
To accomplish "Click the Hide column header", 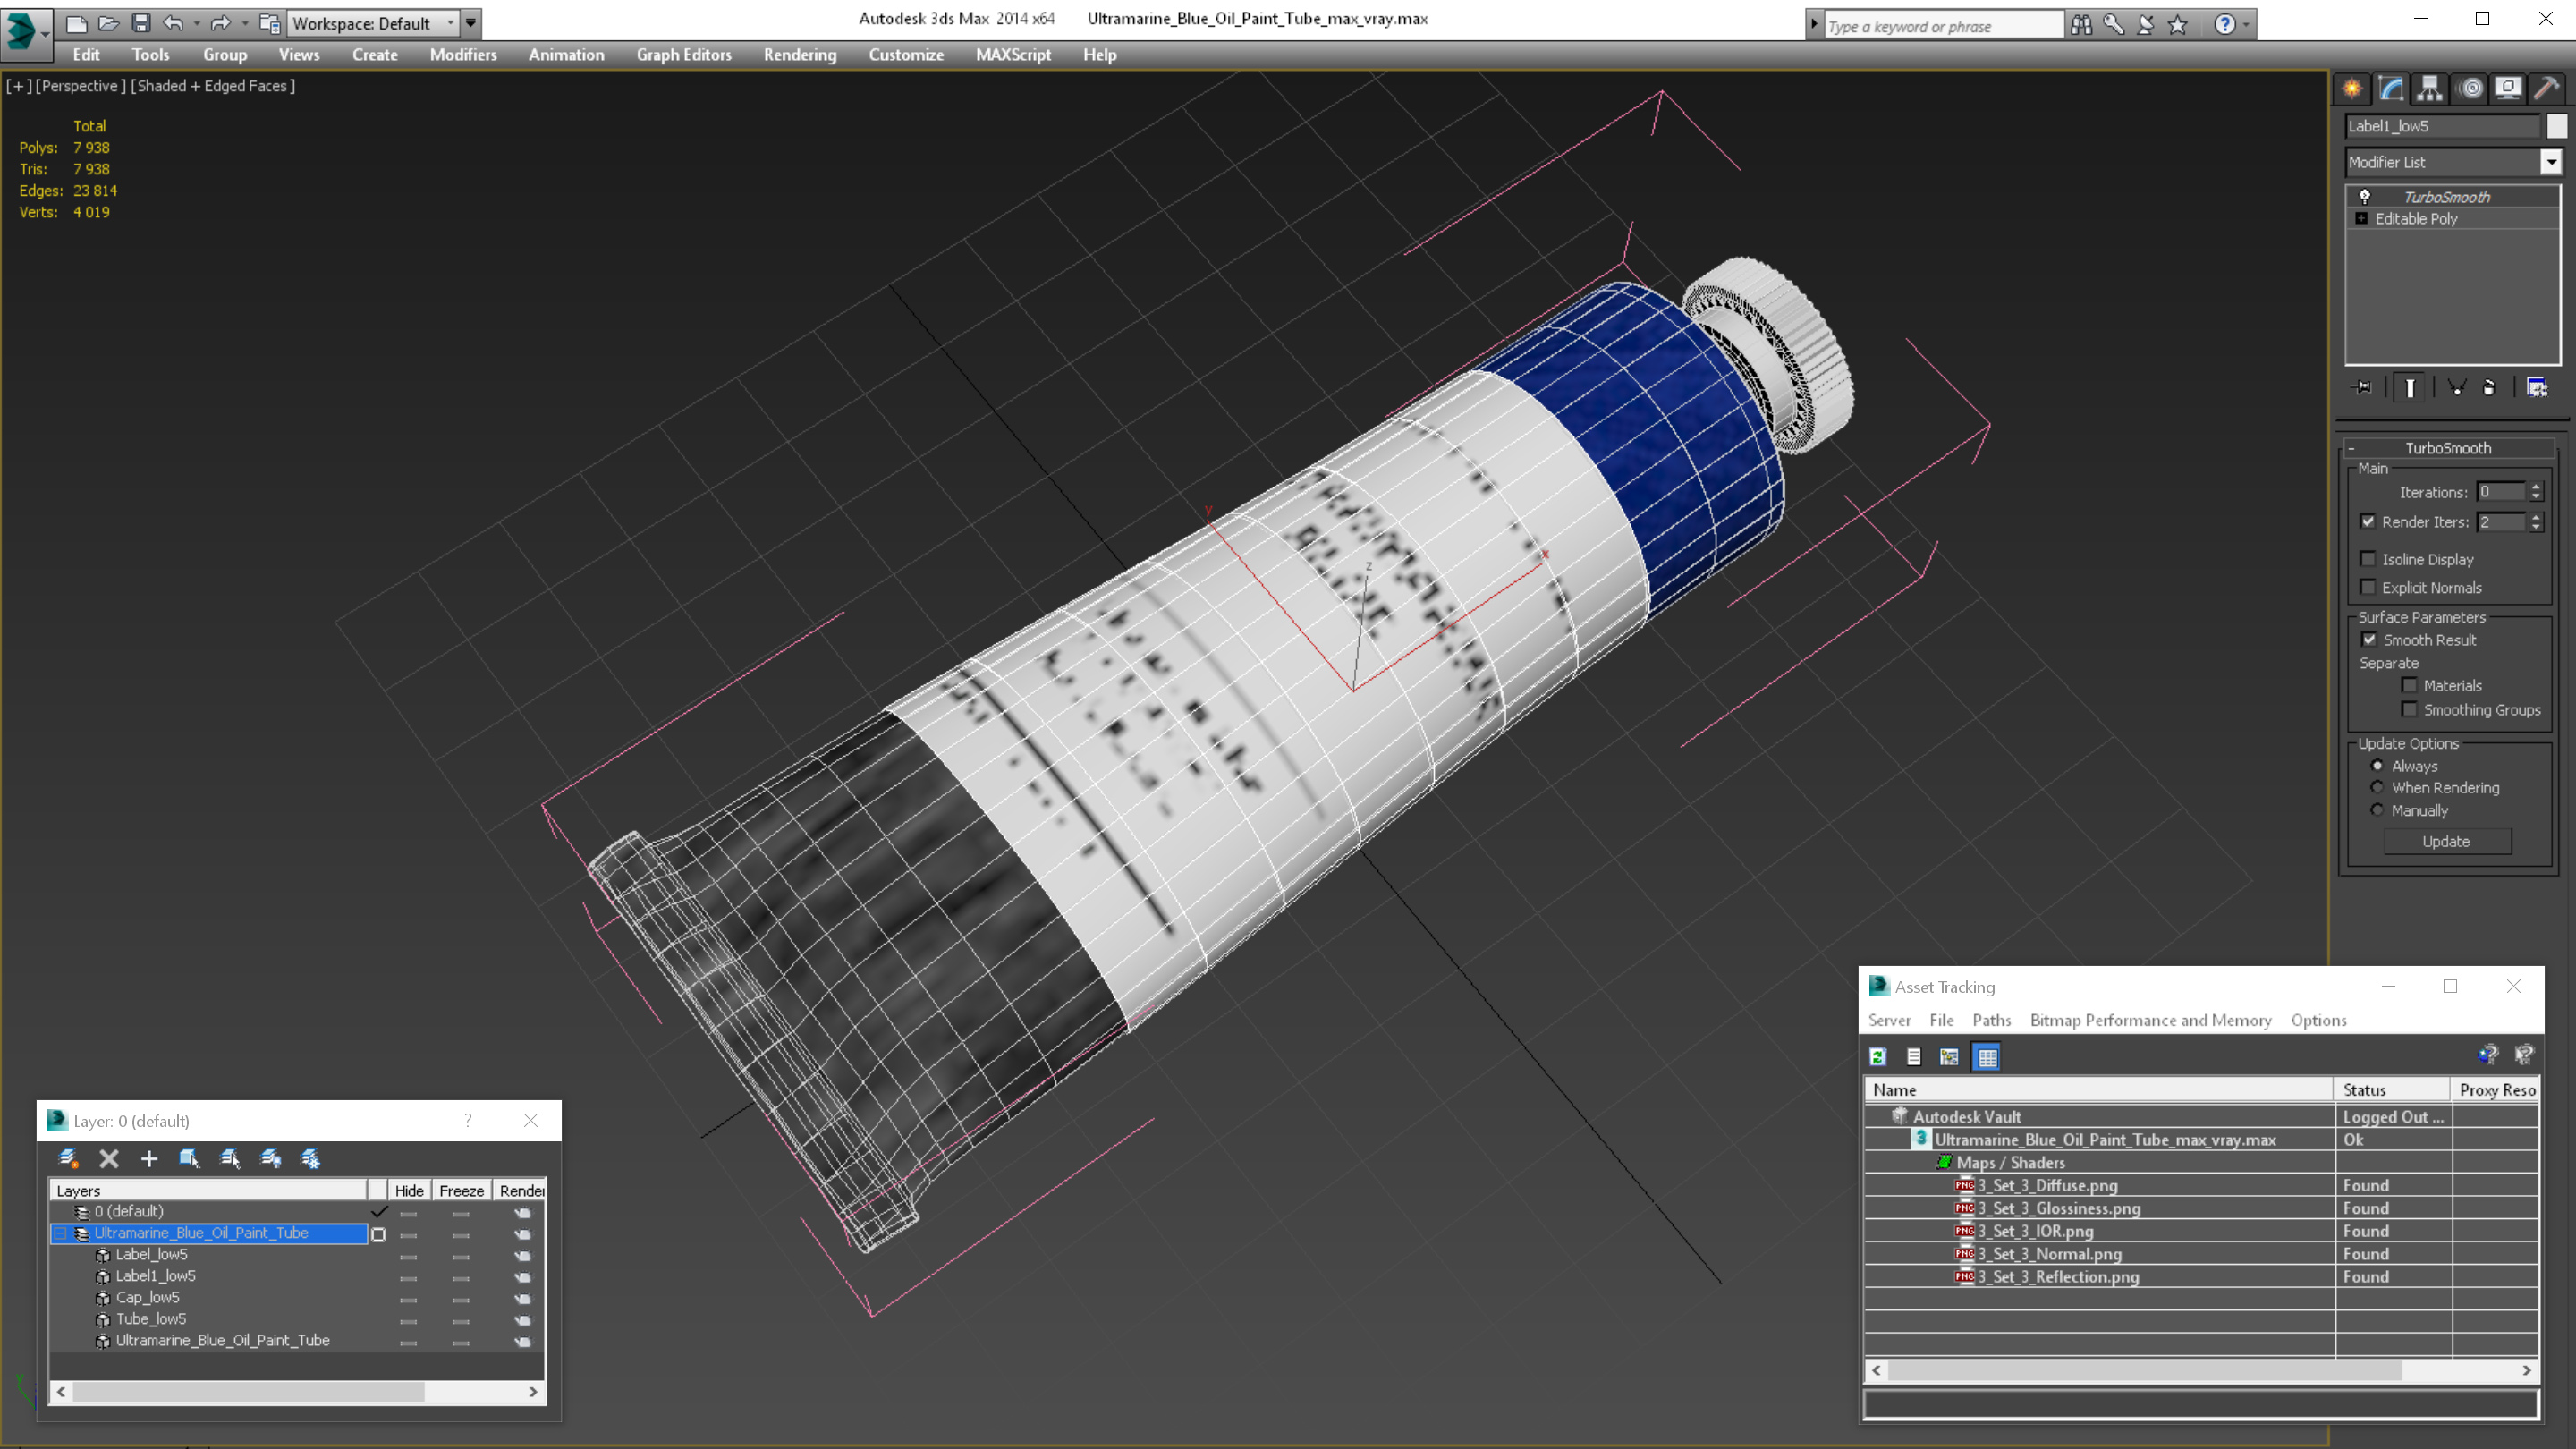I will 408,1190.
